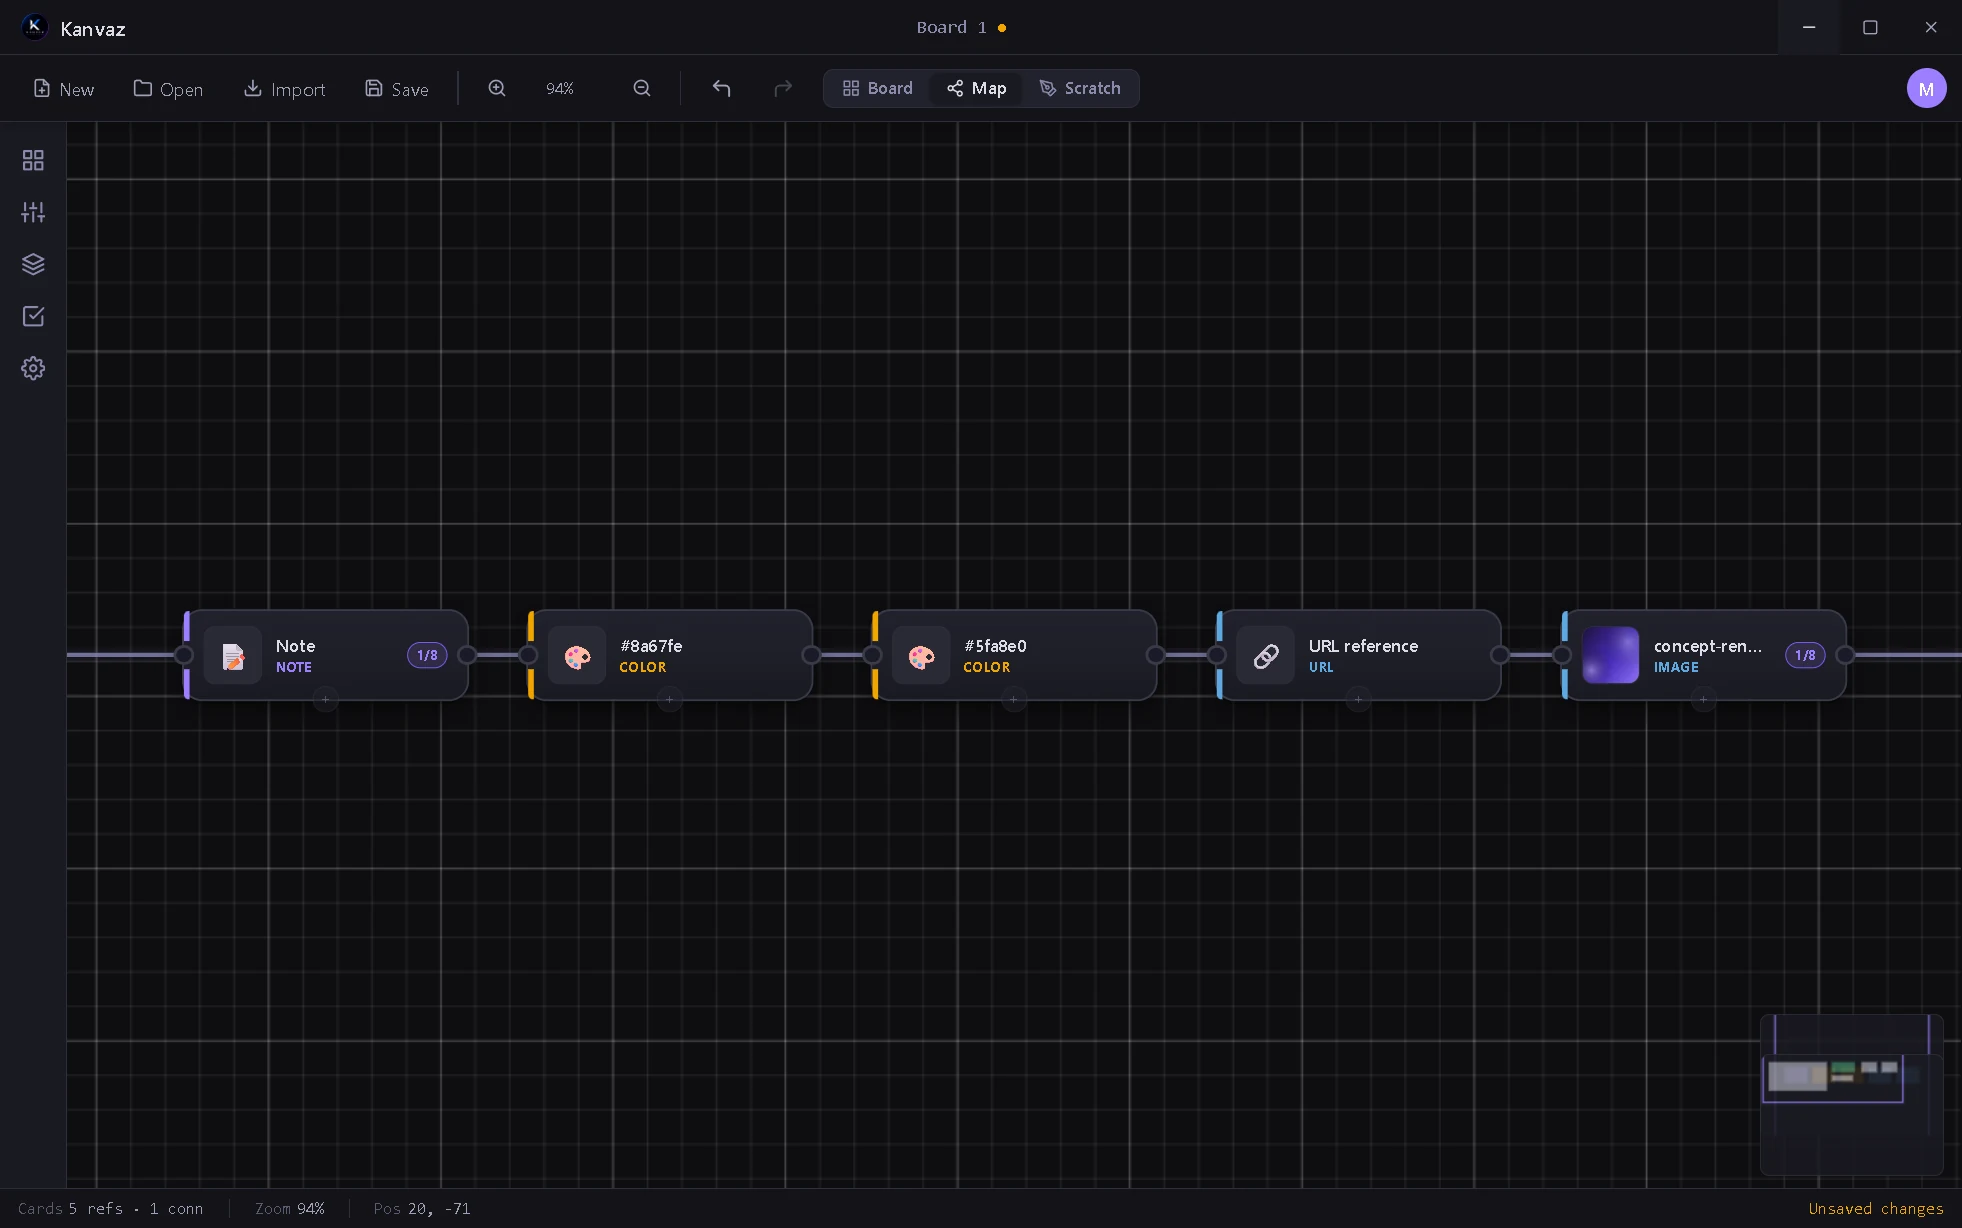Click the palette icon on #5fa8e0 card
This screenshot has height=1228, width=1962.
[x=921, y=655]
